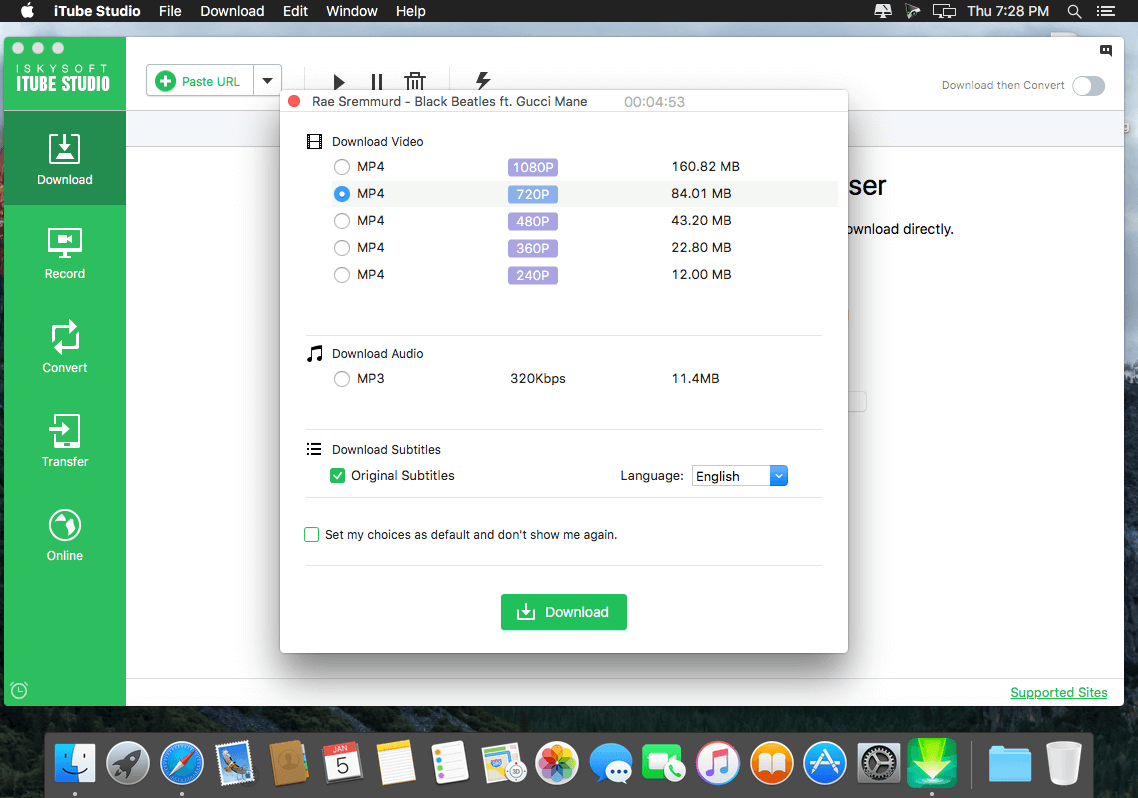Open App Store from the dock
Viewport: 1138px width, 798px height.
(824, 763)
